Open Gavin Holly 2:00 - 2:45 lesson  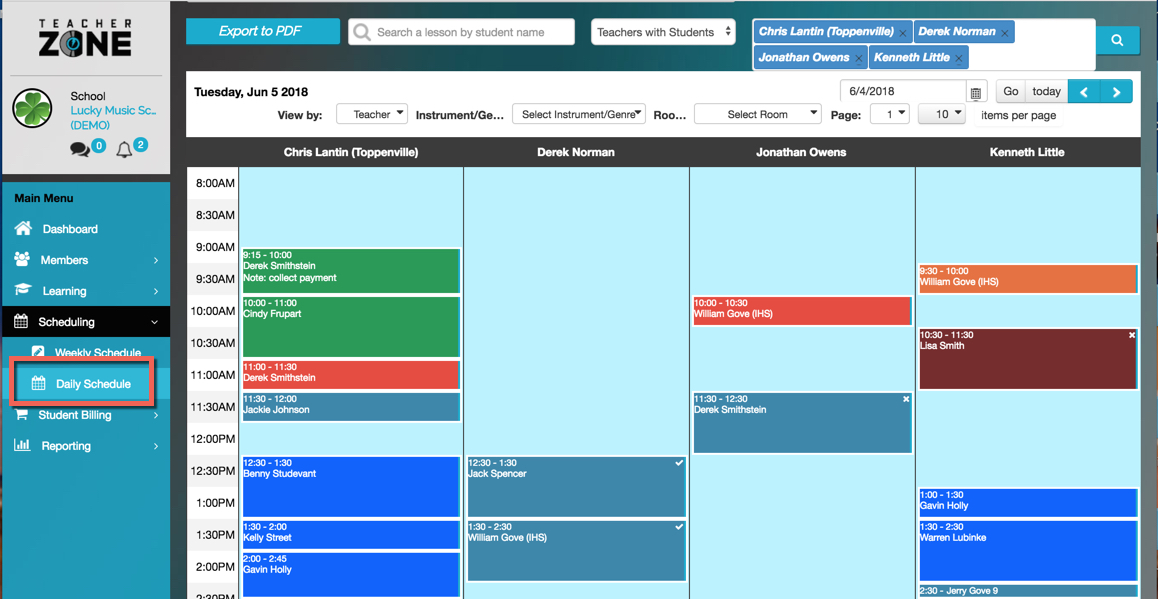(351, 575)
